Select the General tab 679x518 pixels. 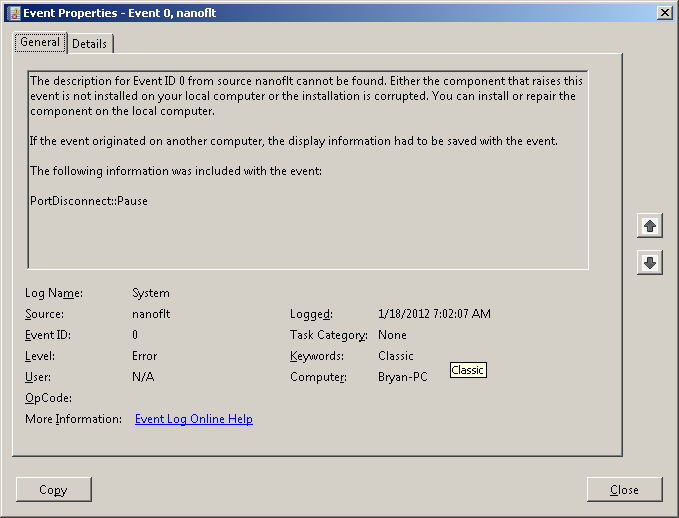[40, 43]
